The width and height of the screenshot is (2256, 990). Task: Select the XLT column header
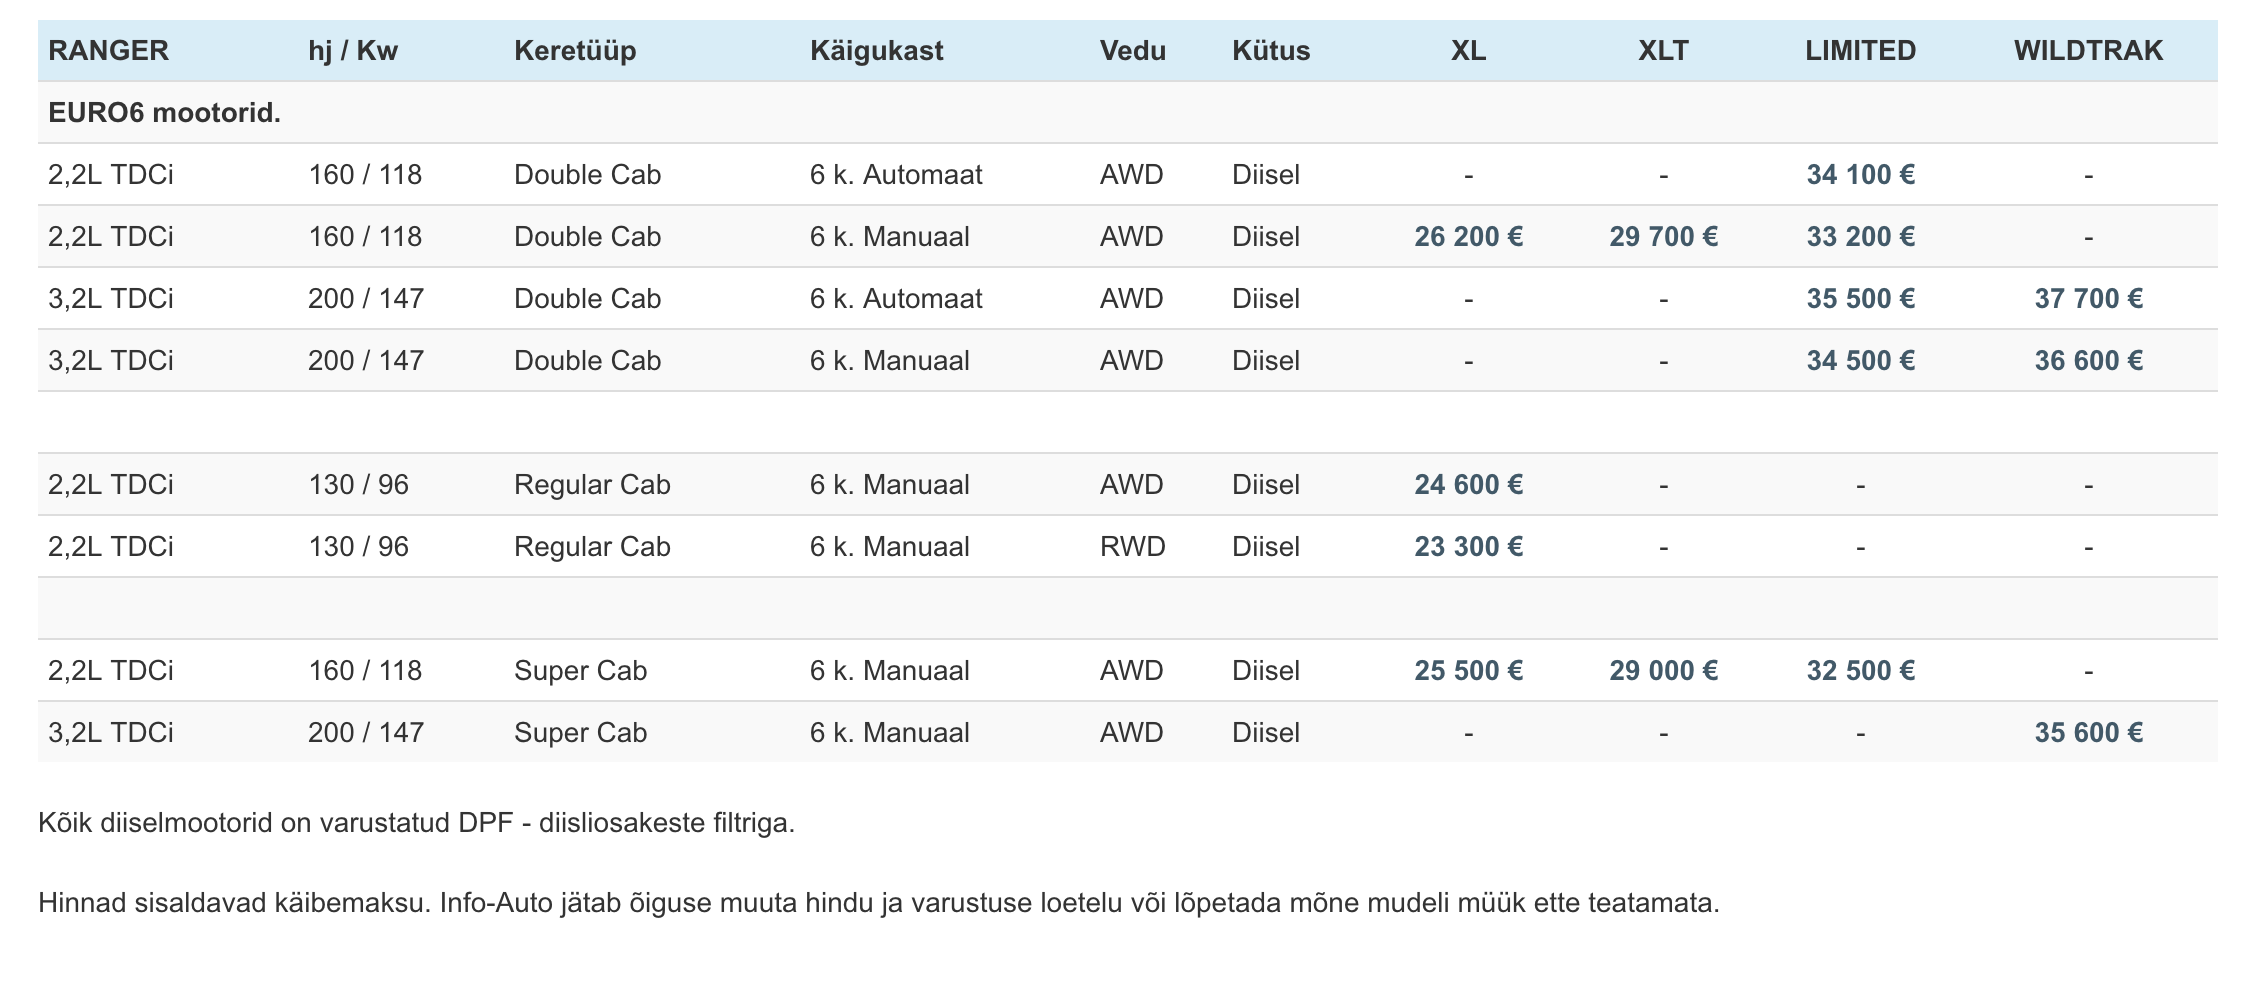1663,51
